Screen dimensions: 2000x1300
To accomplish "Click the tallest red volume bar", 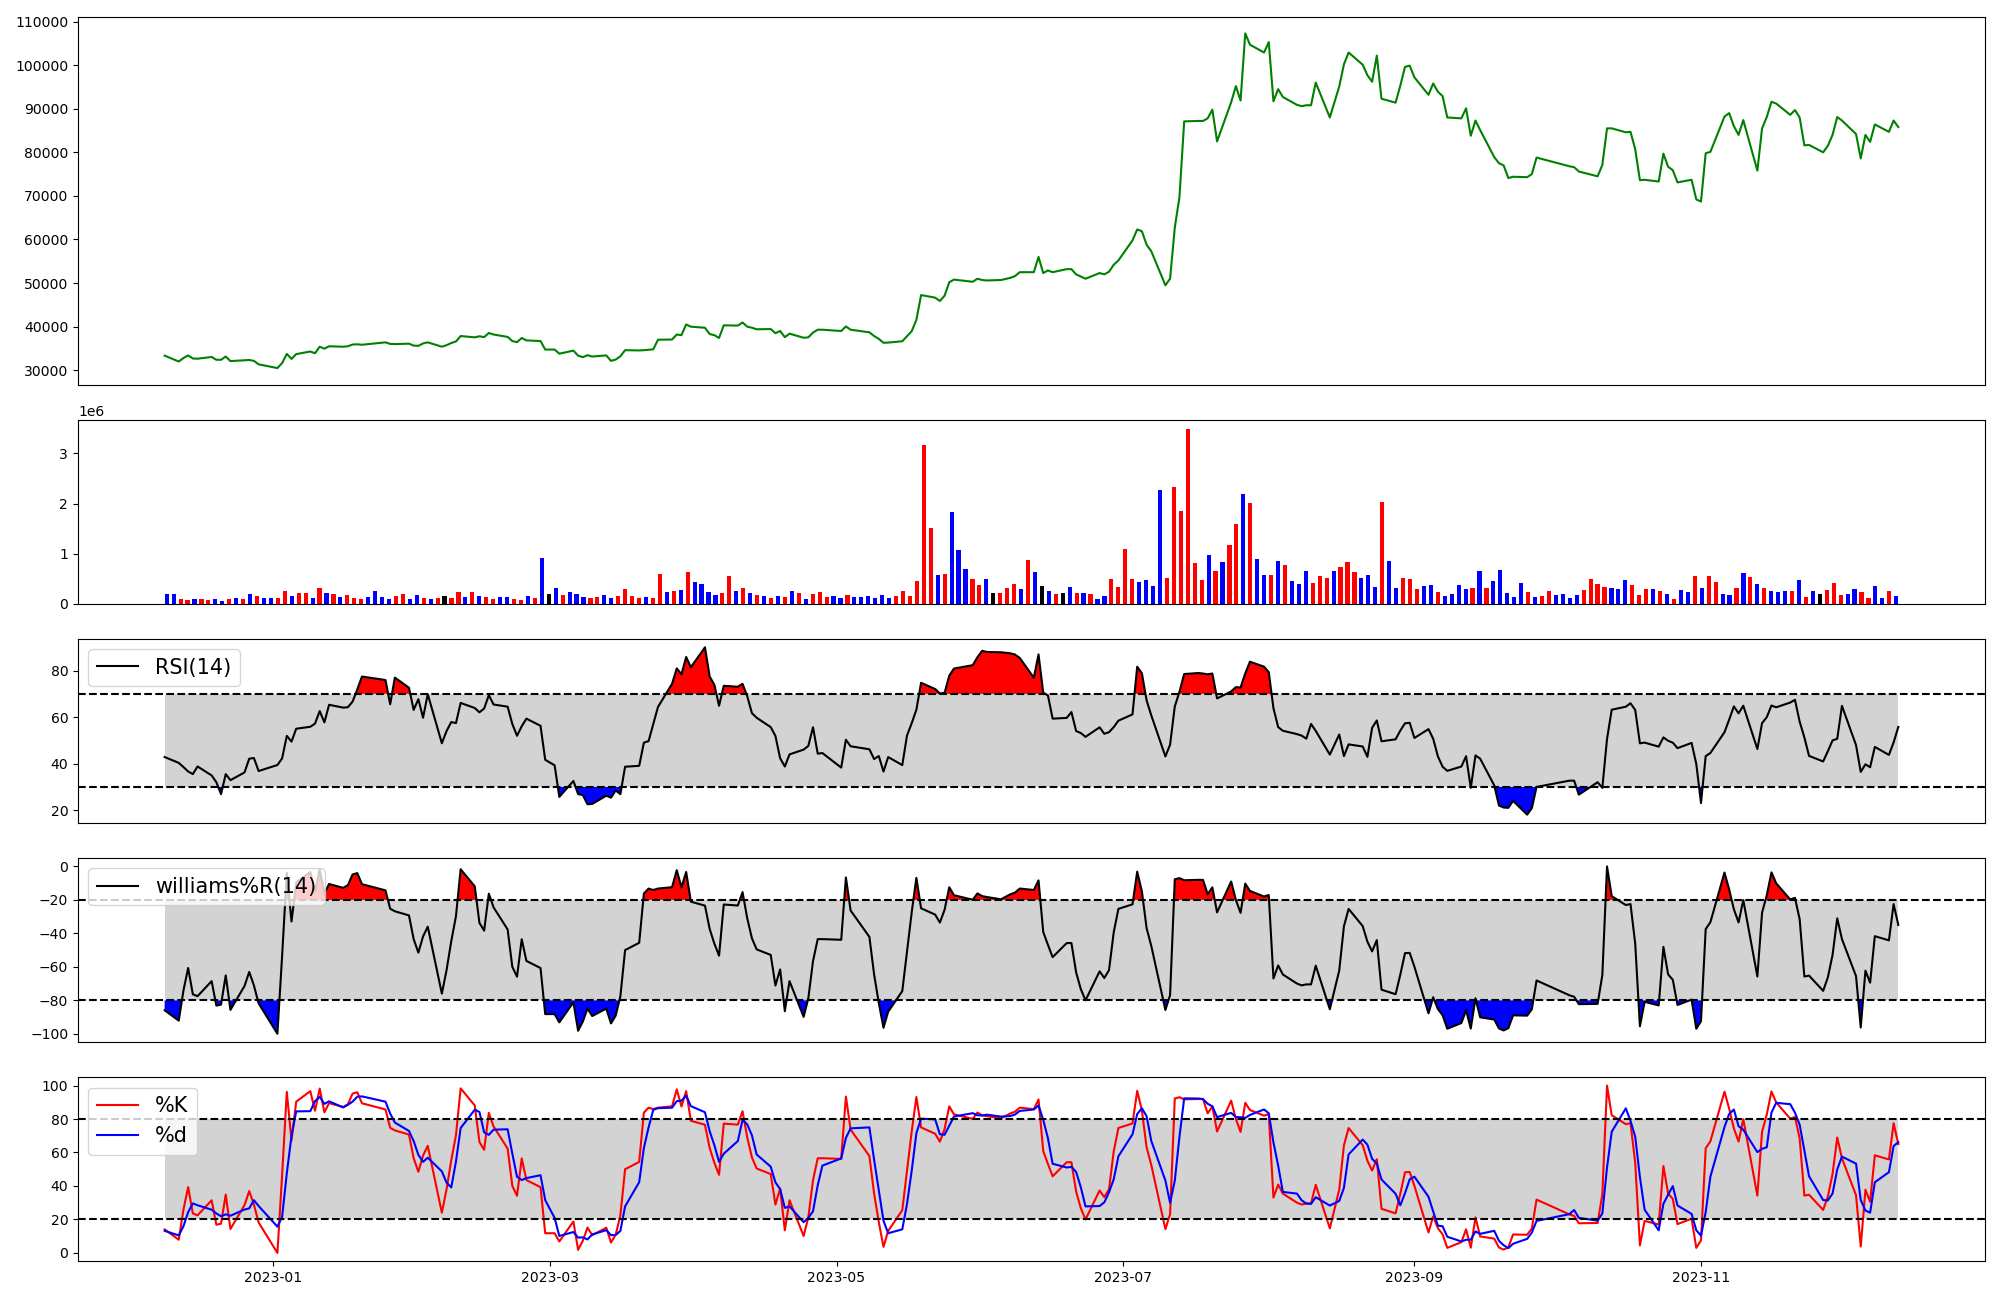I will (1187, 515).
